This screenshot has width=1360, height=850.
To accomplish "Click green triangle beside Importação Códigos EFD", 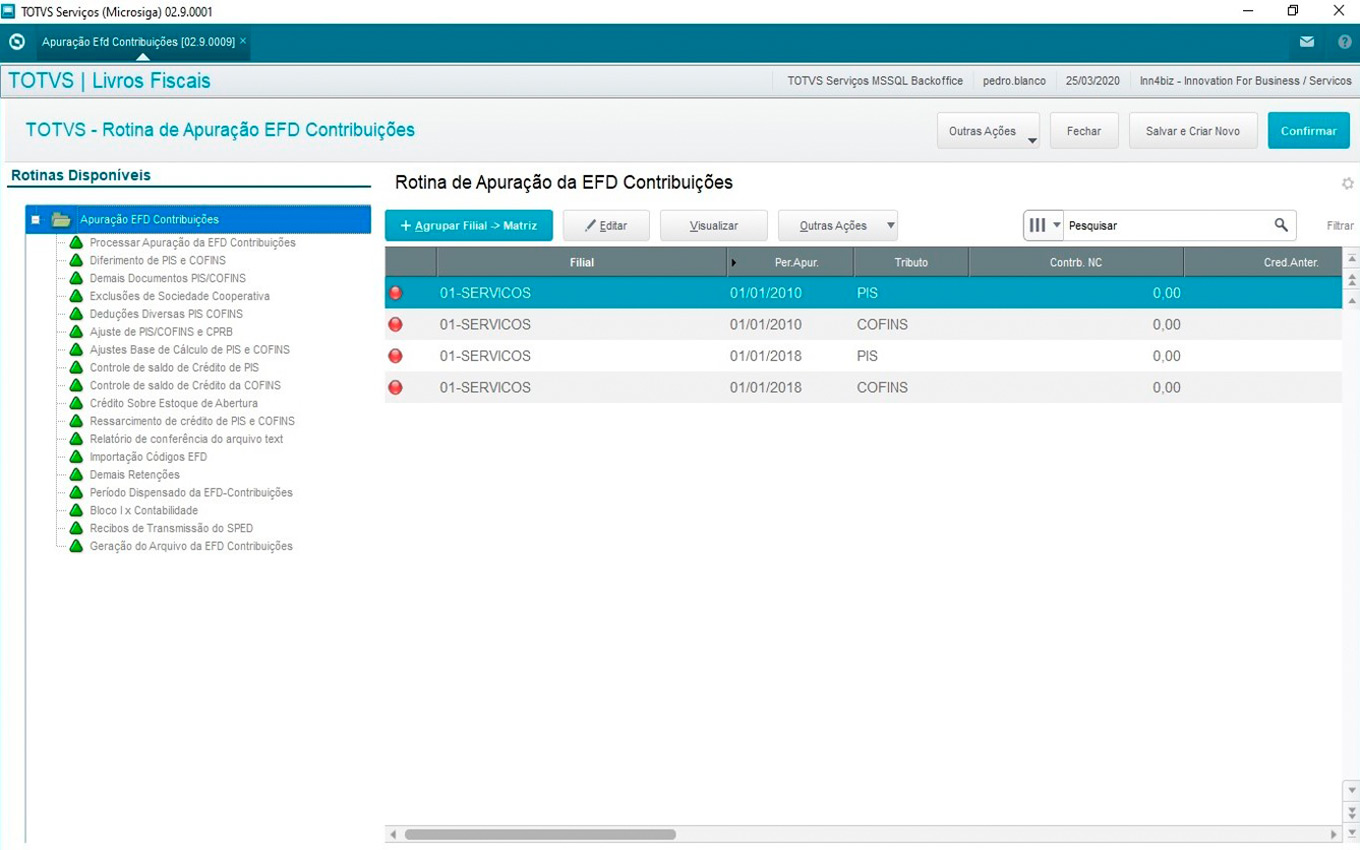I will coord(76,457).
